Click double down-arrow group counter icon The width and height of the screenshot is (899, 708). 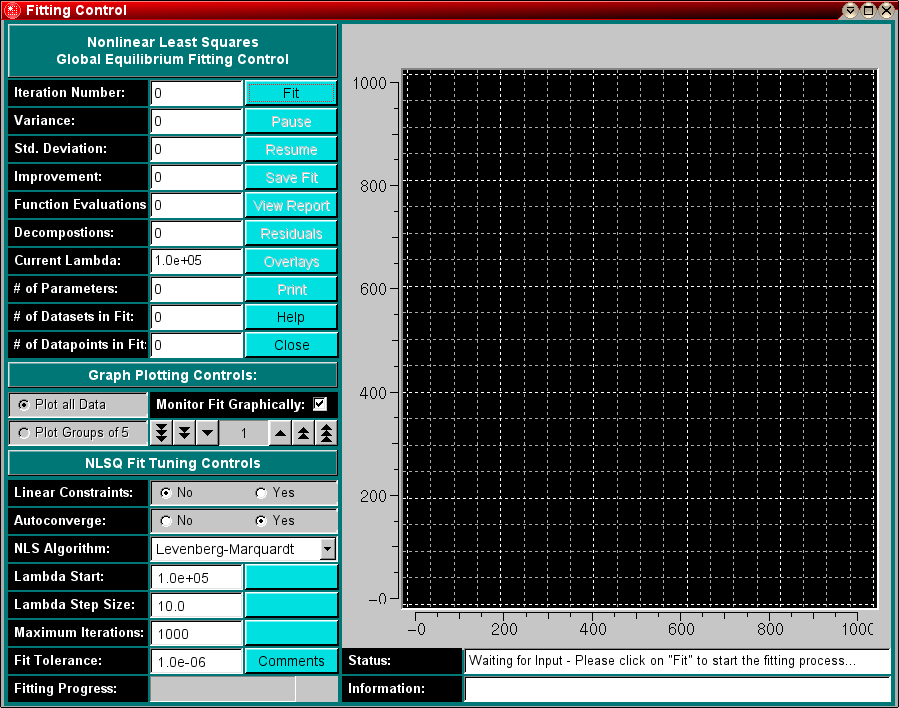pos(185,433)
